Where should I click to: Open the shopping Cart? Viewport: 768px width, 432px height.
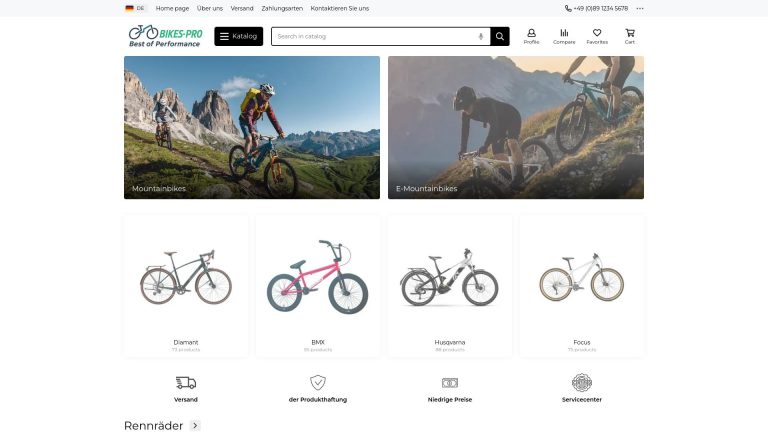[630, 33]
